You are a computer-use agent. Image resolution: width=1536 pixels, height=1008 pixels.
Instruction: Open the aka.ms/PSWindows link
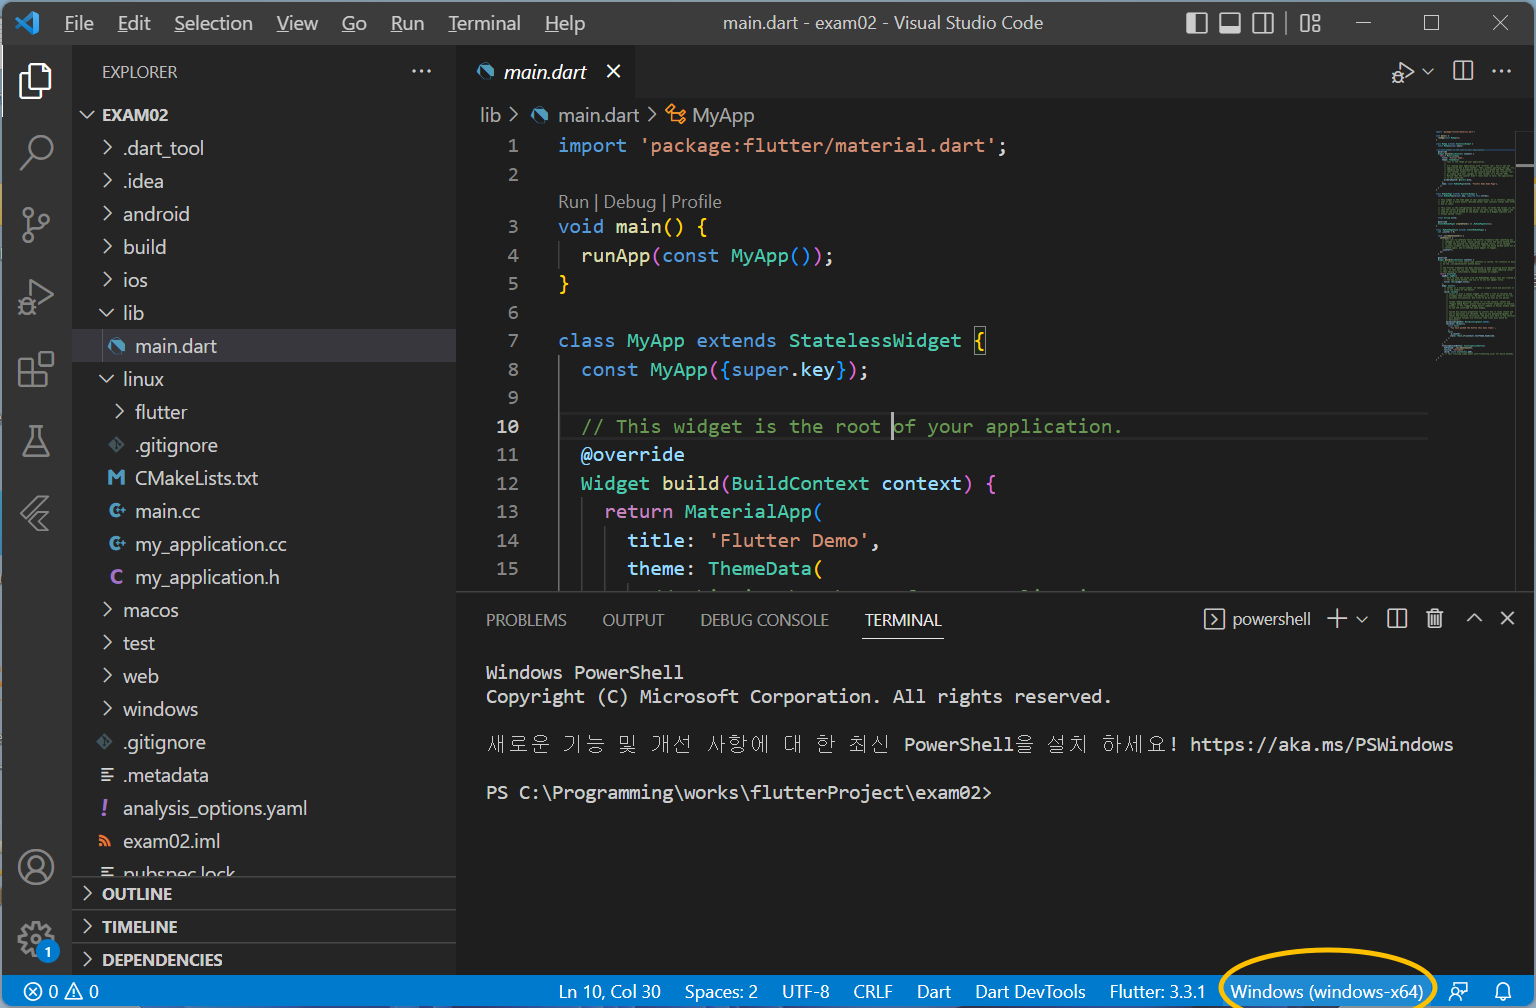(1321, 744)
